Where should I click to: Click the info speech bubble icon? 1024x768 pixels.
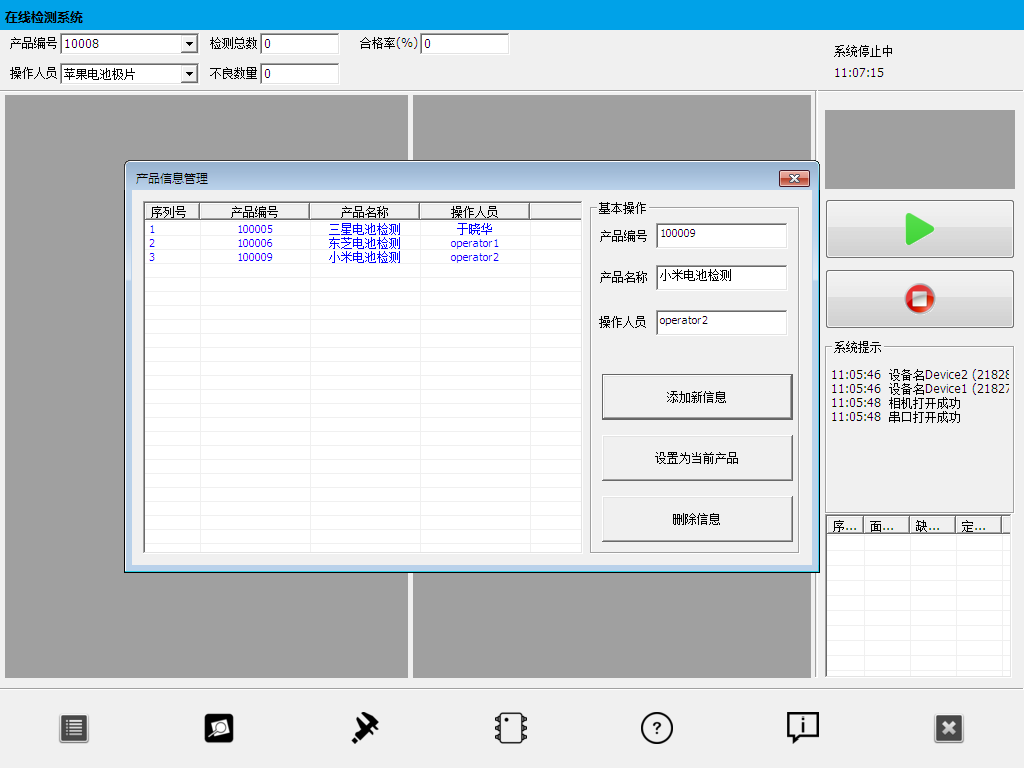pos(802,728)
